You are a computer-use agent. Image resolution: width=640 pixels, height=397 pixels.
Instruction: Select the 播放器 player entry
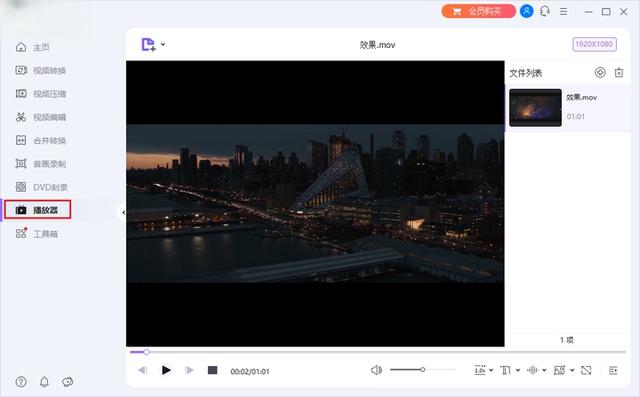[38, 210]
